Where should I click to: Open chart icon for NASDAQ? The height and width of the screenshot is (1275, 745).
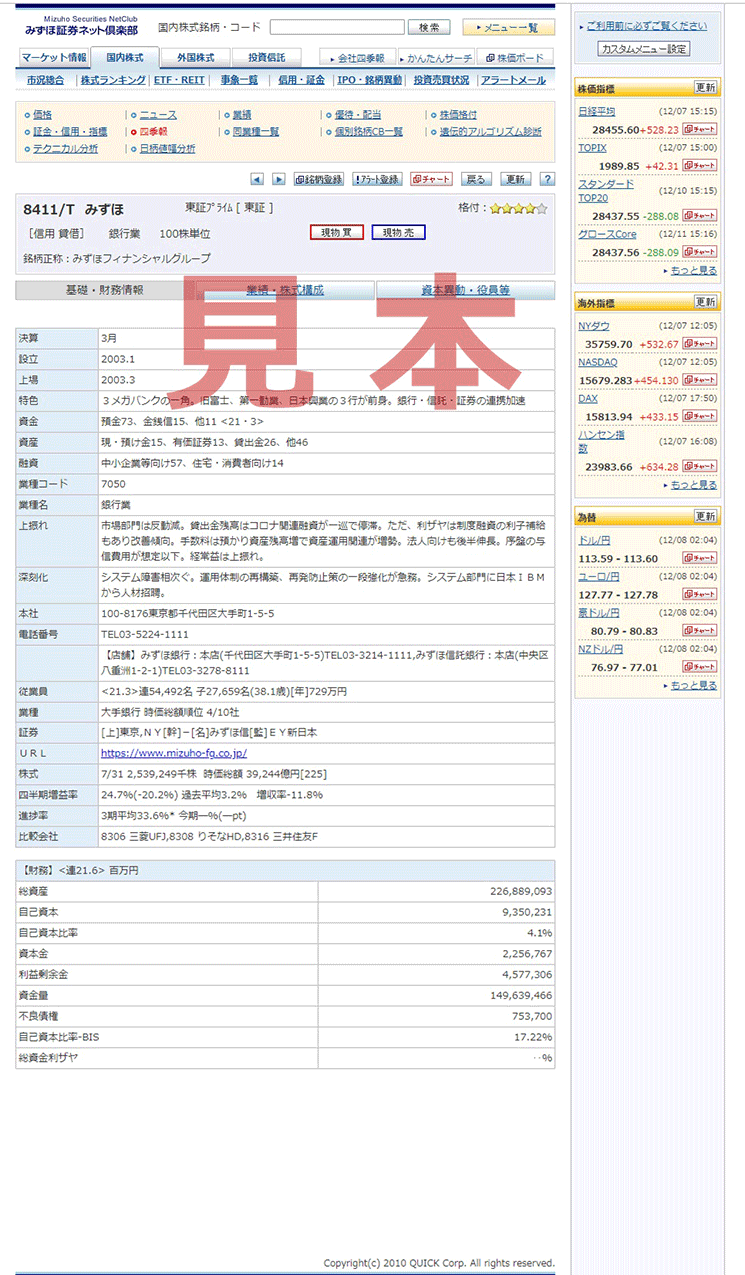(700, 380)
